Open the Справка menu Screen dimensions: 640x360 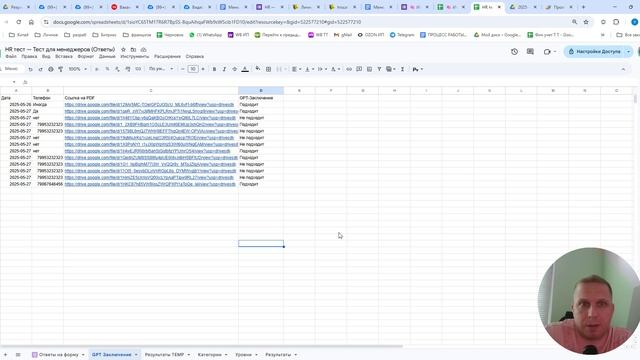coord(195,56)
